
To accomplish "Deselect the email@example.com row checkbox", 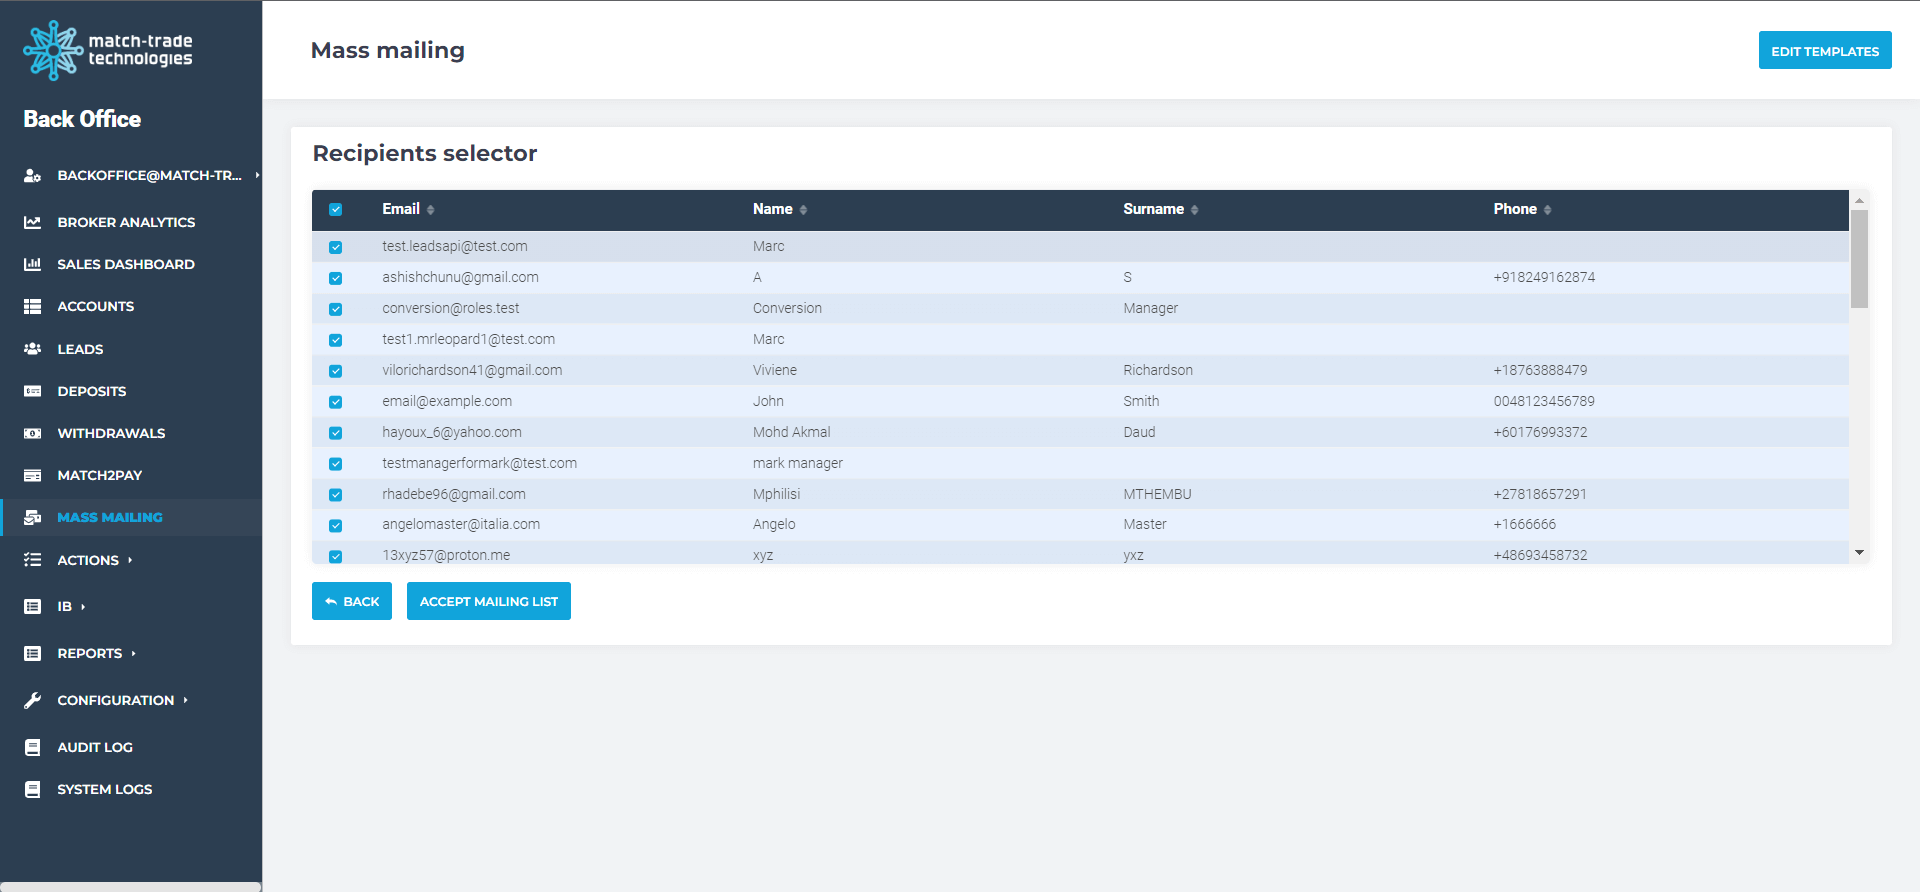I will 336,402.
